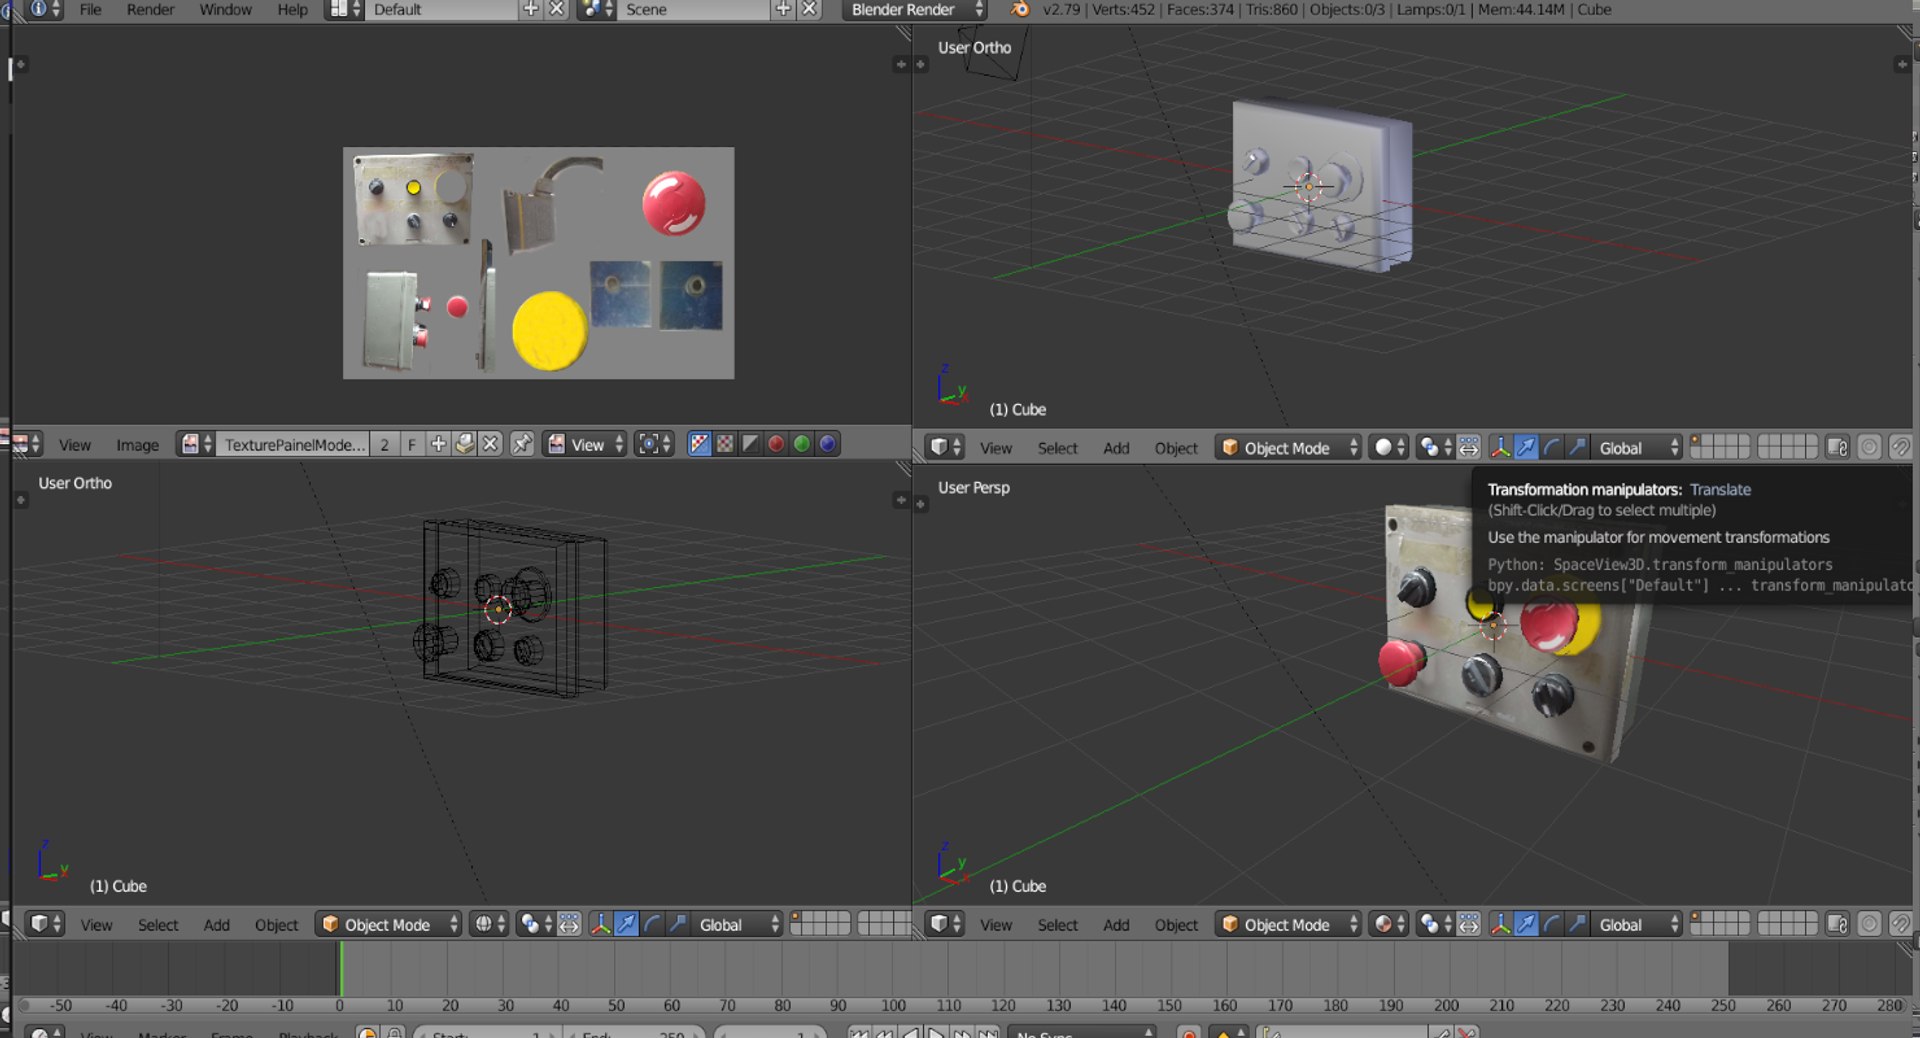
Task: Open the File menu
Action: point(90,10)
